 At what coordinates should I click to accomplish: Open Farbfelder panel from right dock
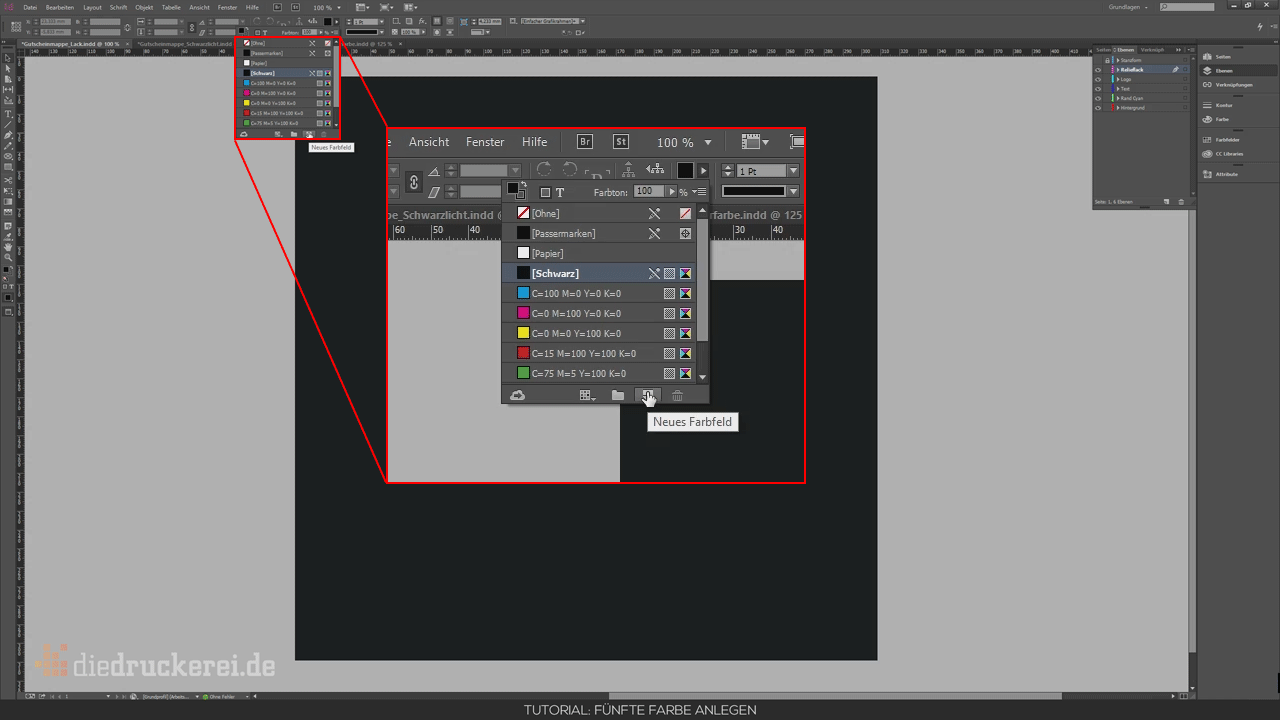pyautogui.click(x=1226, y=140)
